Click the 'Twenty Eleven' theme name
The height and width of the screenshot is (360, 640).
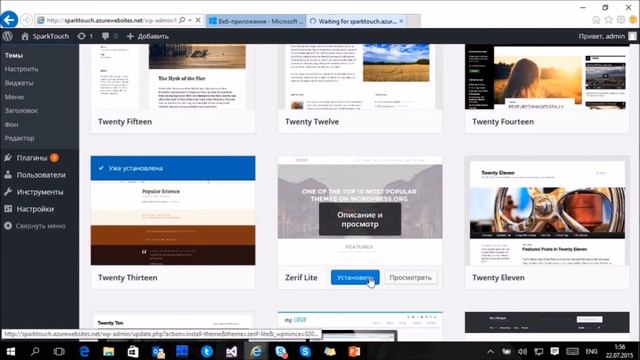coord(498,278)
